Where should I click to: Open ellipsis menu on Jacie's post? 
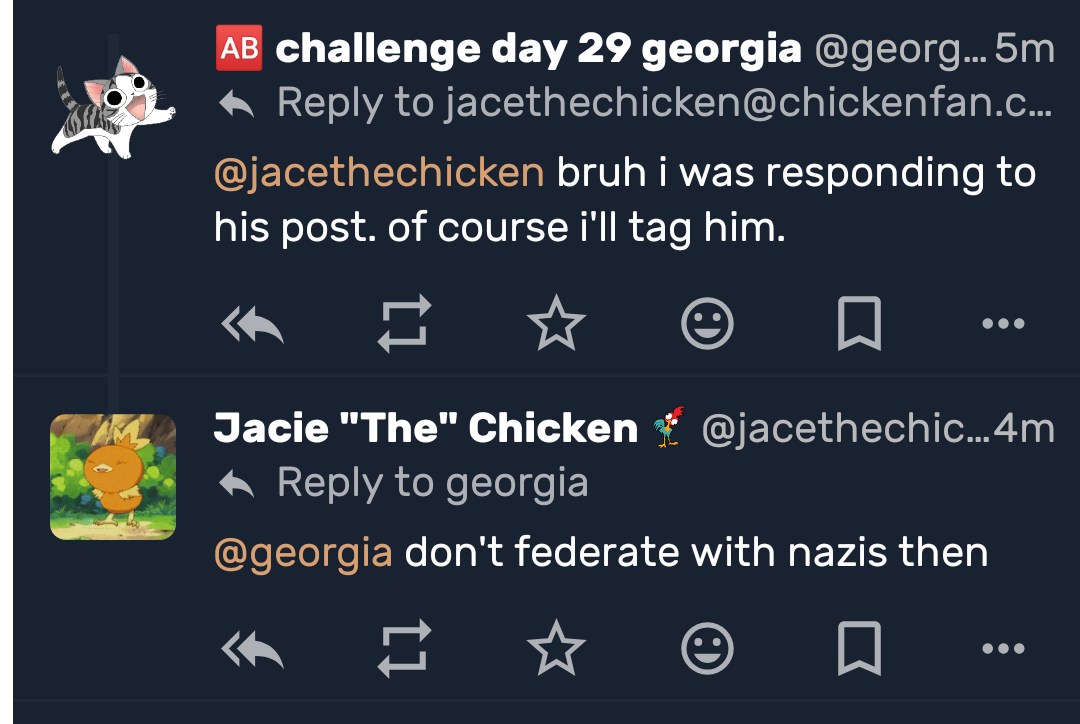click(1003, 648)
